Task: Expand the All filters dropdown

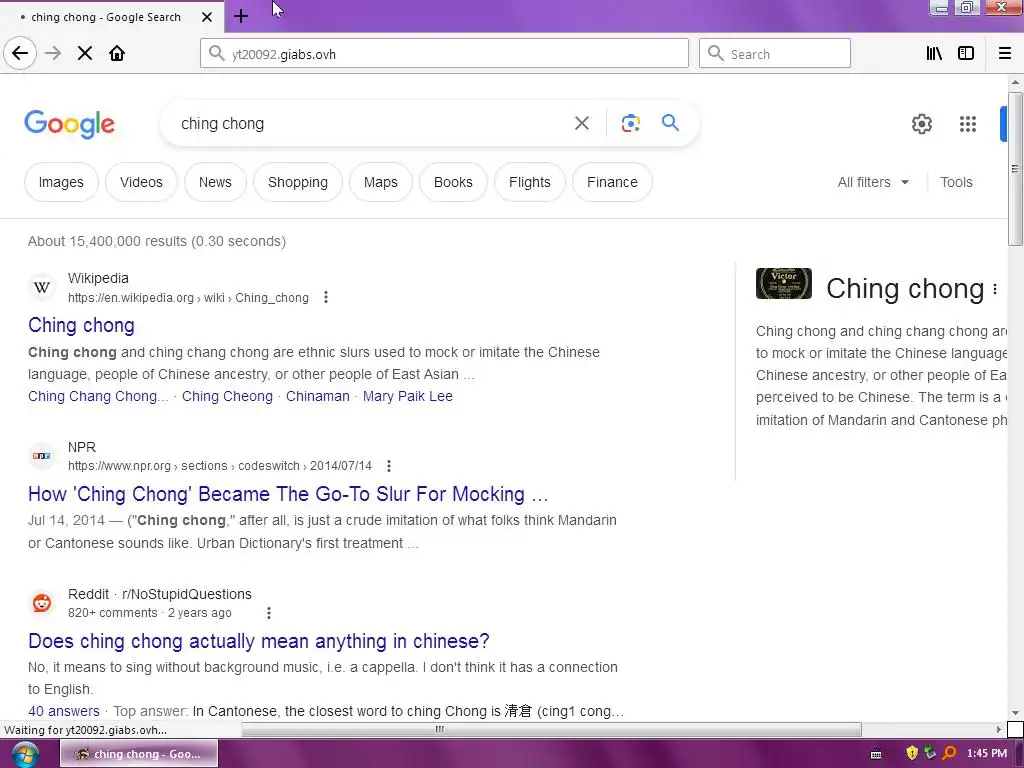Action: [x=873, y=182]
